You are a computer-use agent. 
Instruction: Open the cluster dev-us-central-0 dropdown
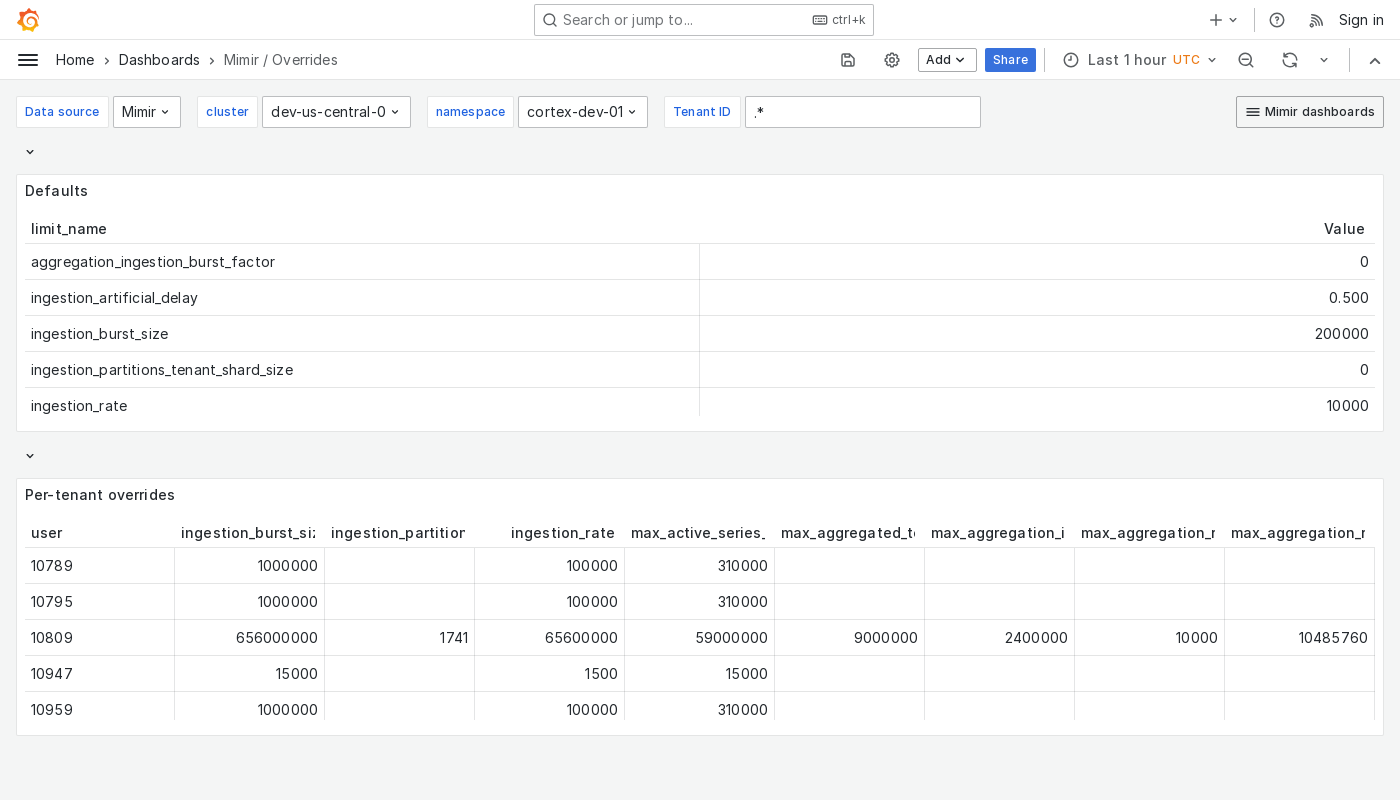pyautogui.click(x=336, y=112)
